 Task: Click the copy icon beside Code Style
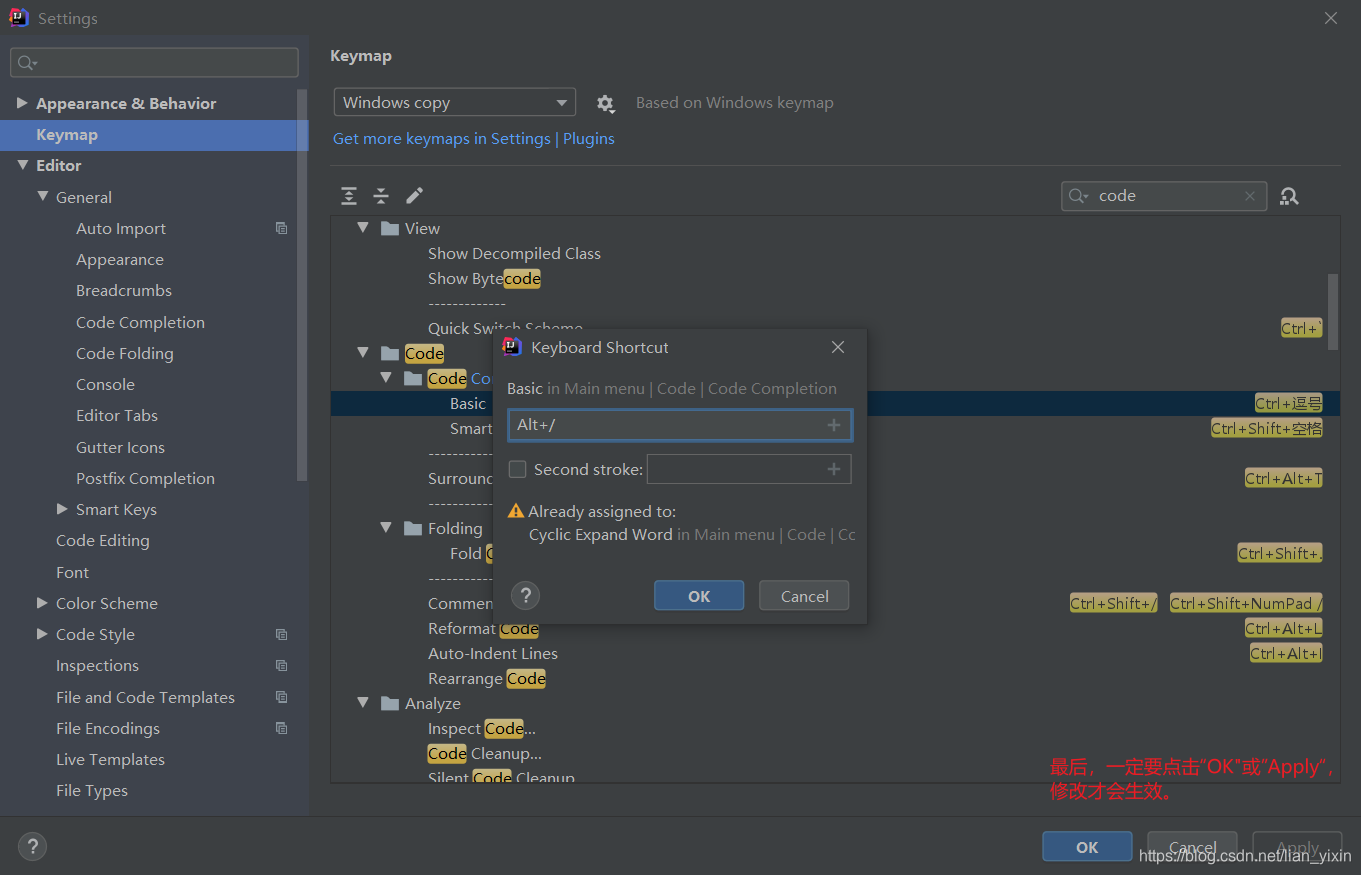click(281, 634)
